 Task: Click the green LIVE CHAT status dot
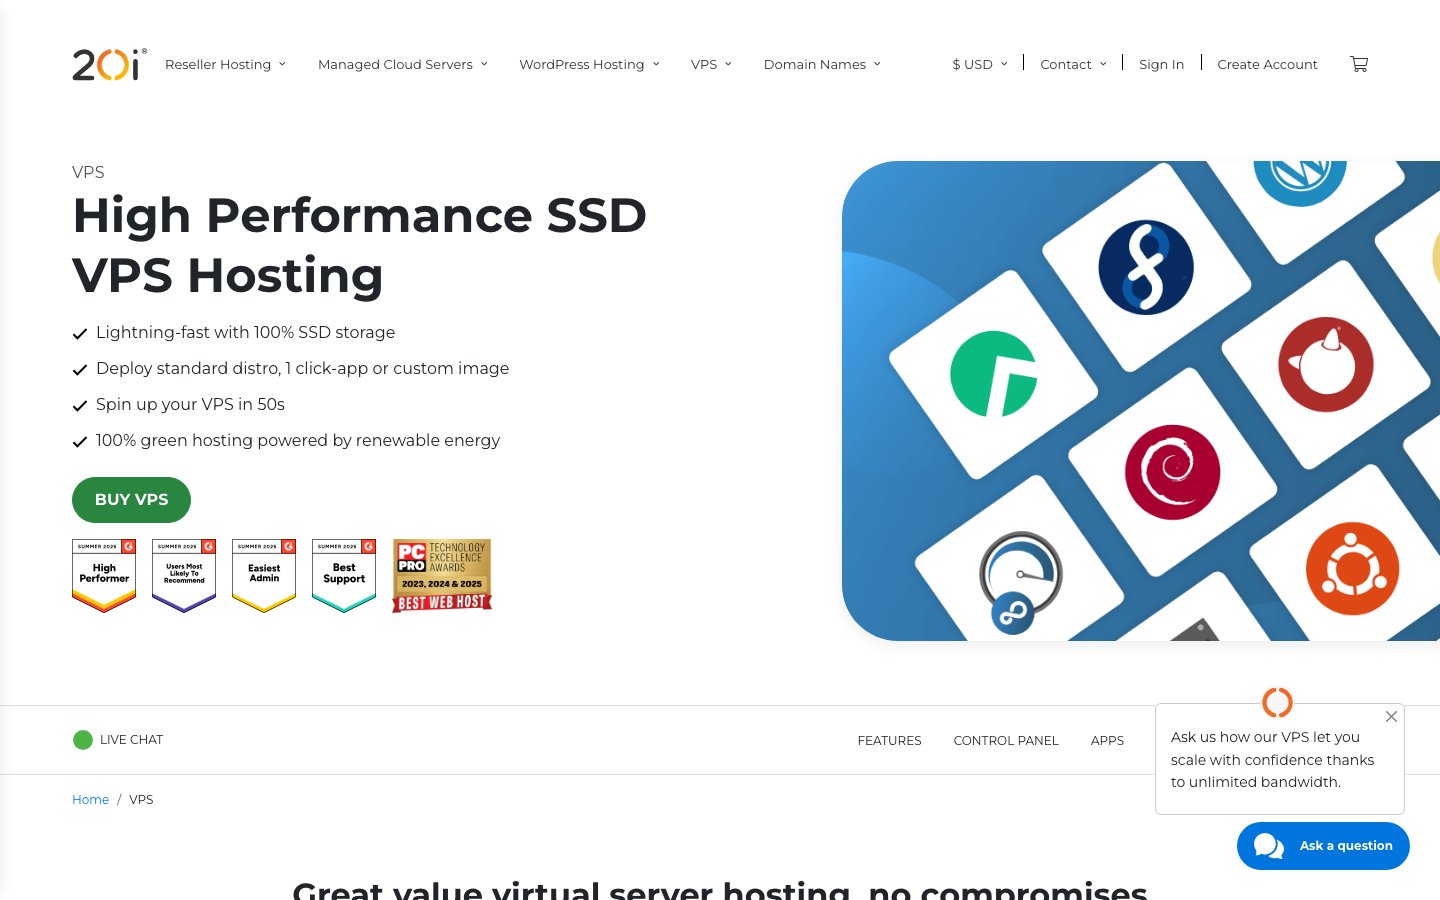[x=83, y=740]
